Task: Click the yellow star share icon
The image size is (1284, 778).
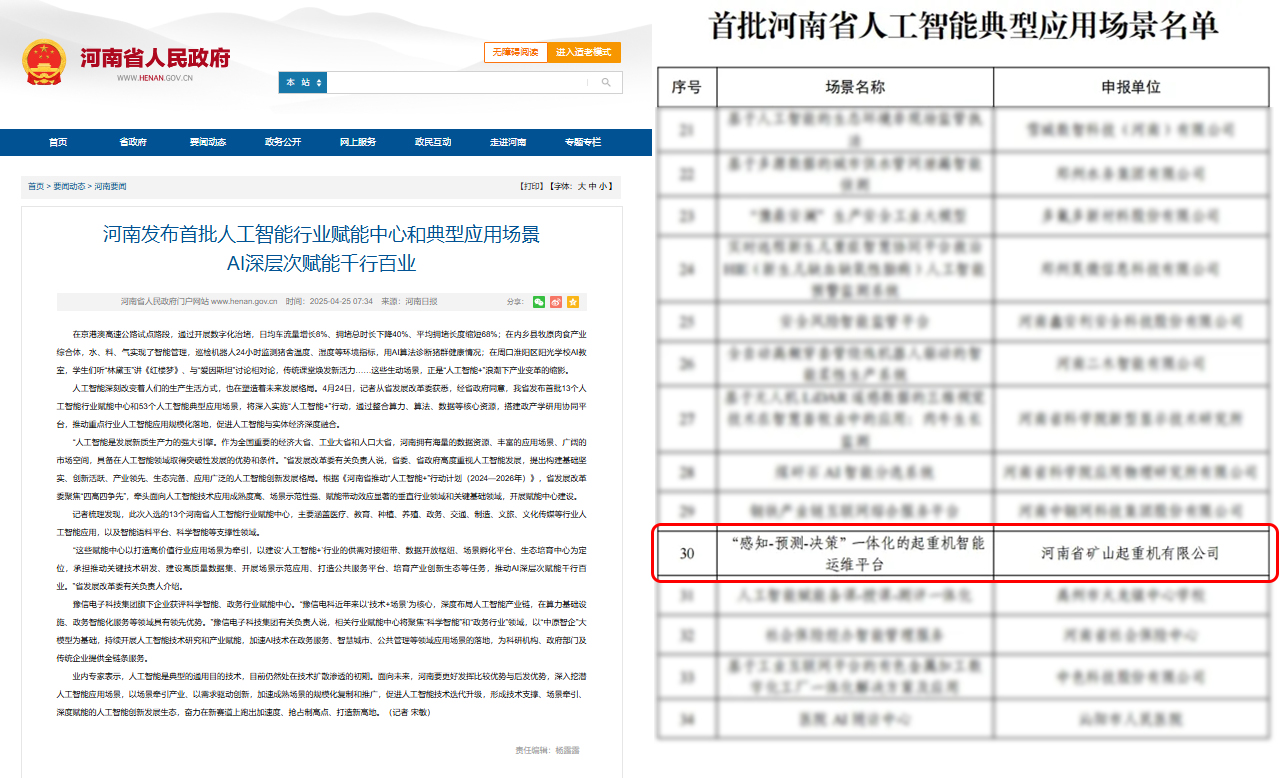Action: coord(575,301)
